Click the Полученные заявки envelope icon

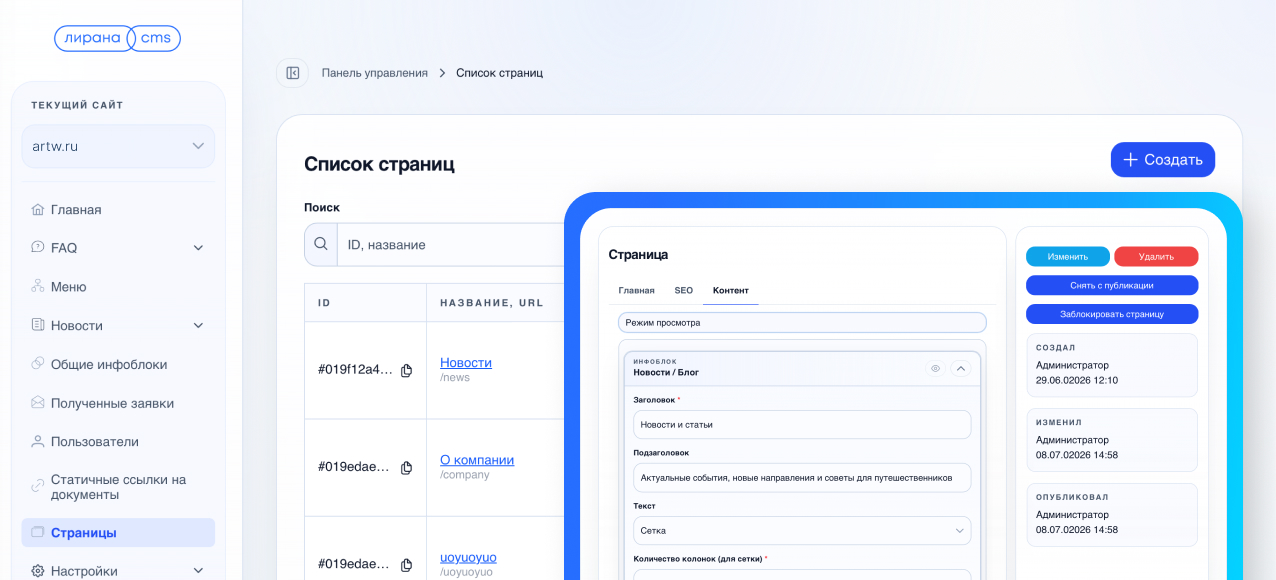click(x=38, y=404)
